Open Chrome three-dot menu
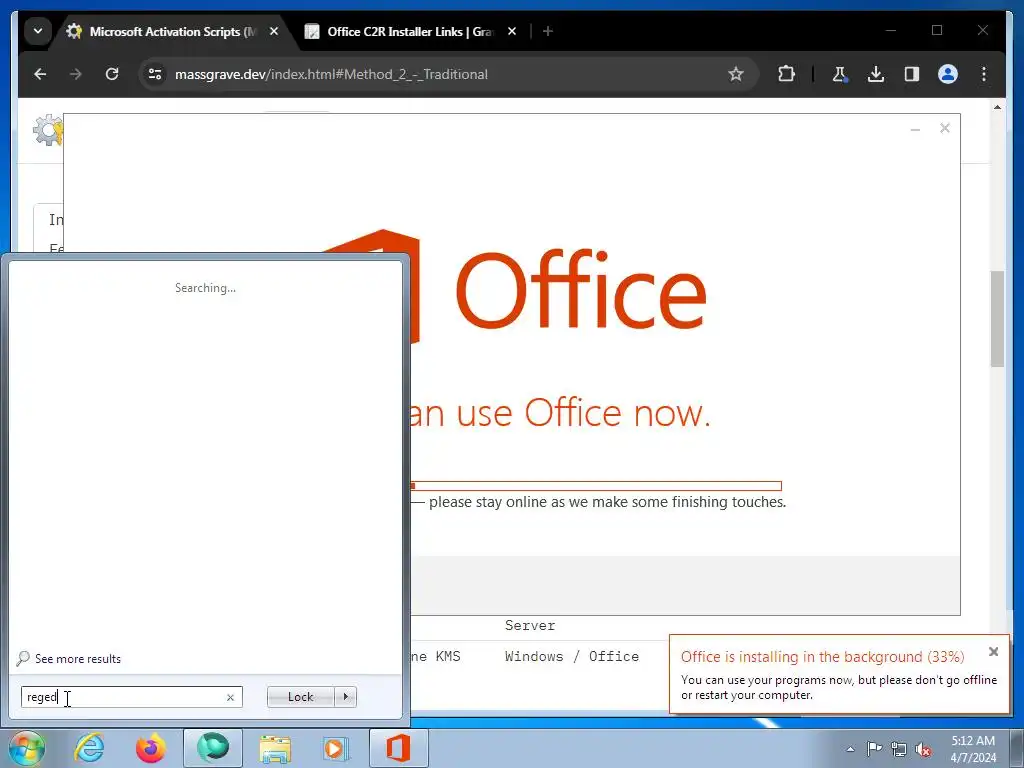This screenshot has height=768, width=1024. coord(984,74)
